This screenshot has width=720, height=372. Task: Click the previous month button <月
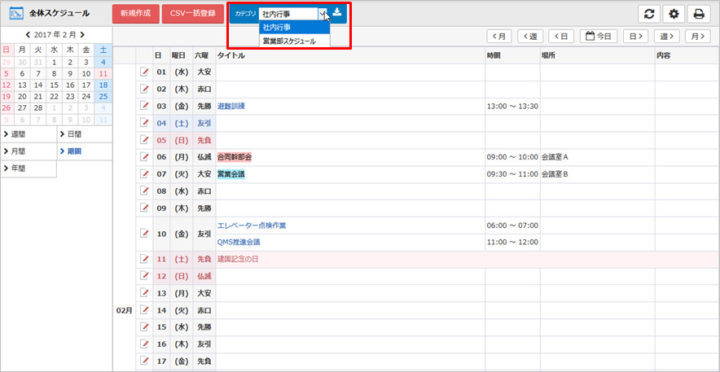[499, 36]
